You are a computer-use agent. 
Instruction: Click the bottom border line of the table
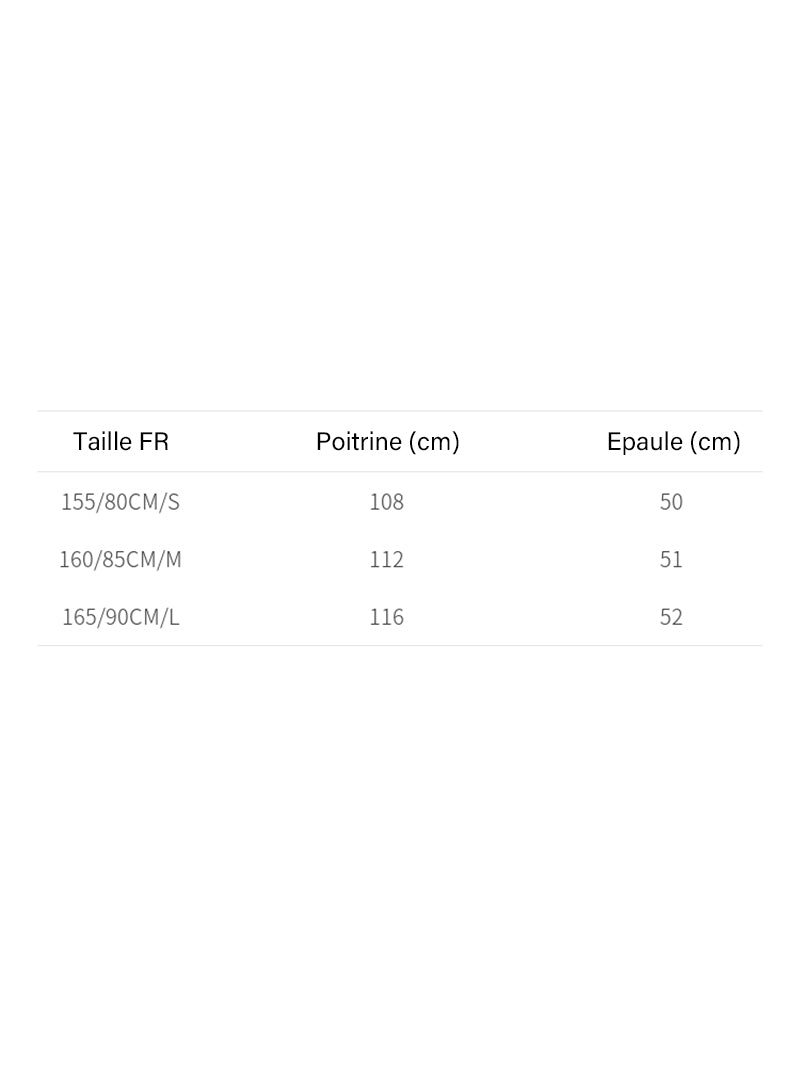tap(400, 646)
